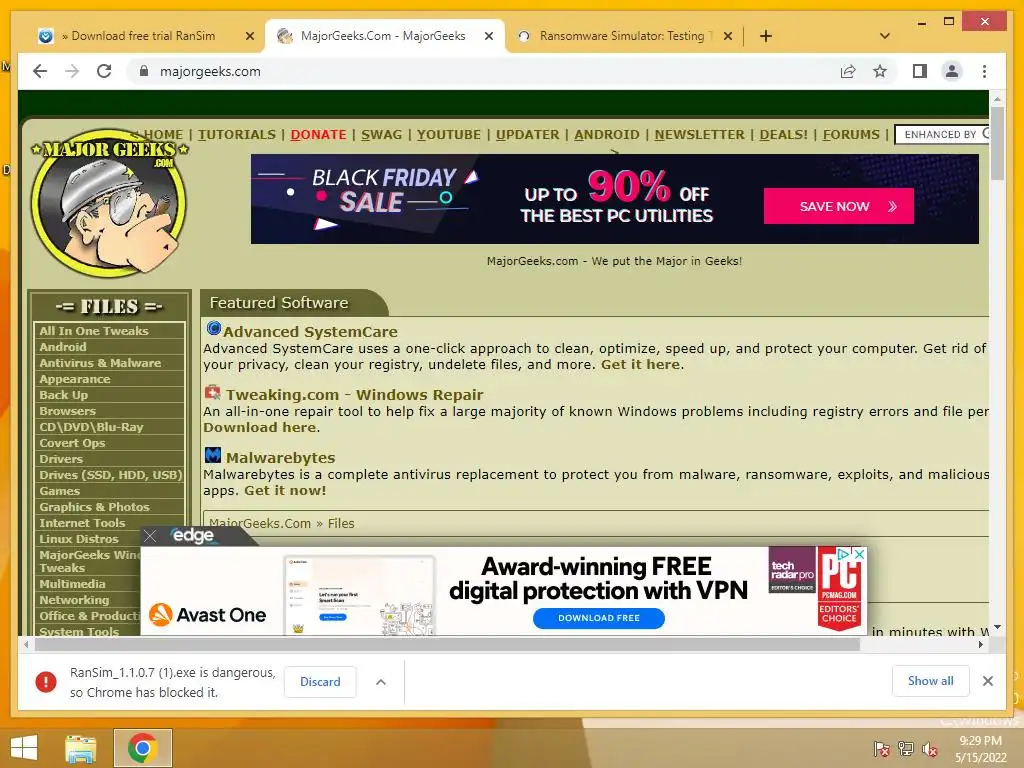Select the MajorGeeks.Com tab
Image resolution: width=1024 pixels, height=768 pixels.
coord(384,36)
